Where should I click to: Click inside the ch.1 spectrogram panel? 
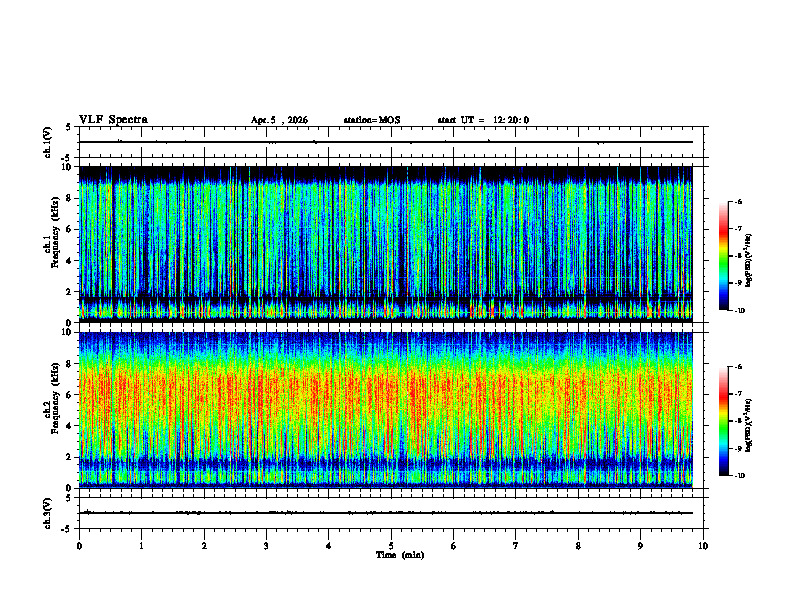[386, 244]
